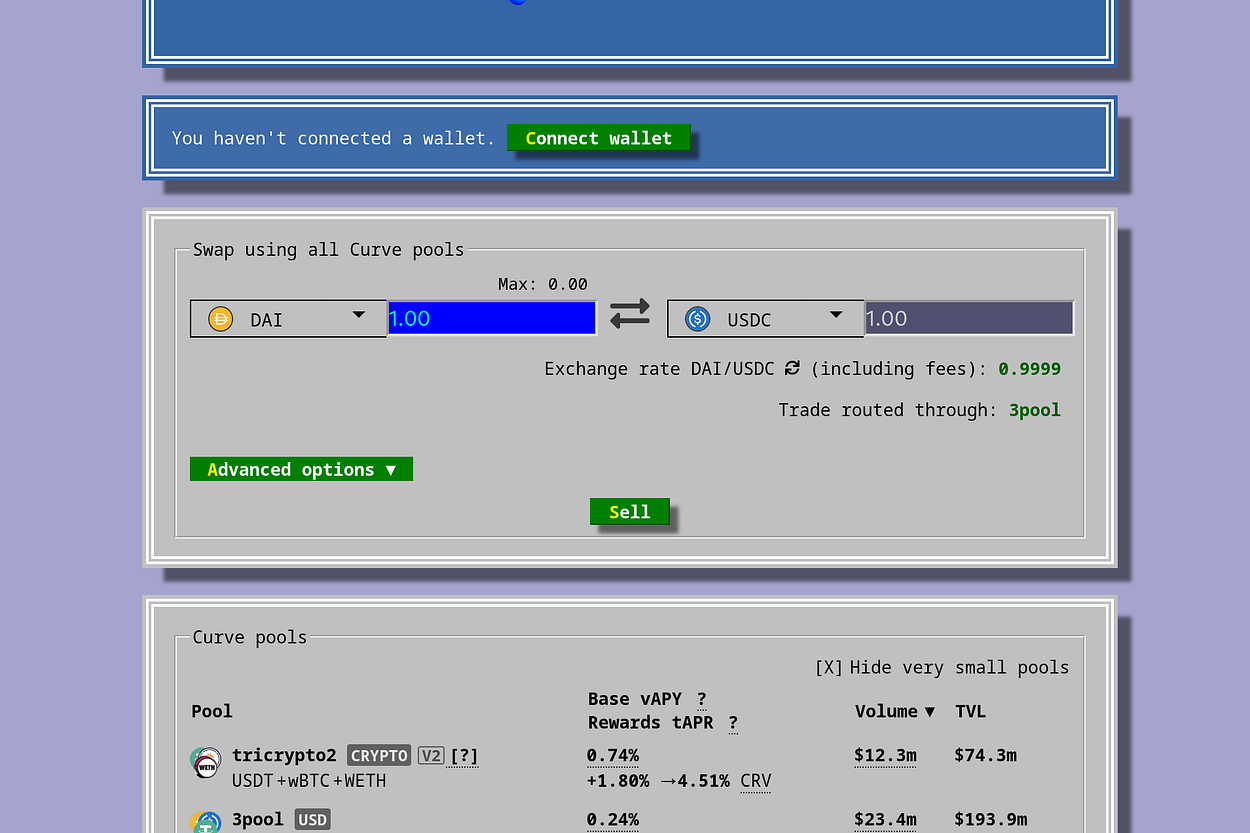Click the Connect wallet button

pyautogui.click(x=598, y=138)
